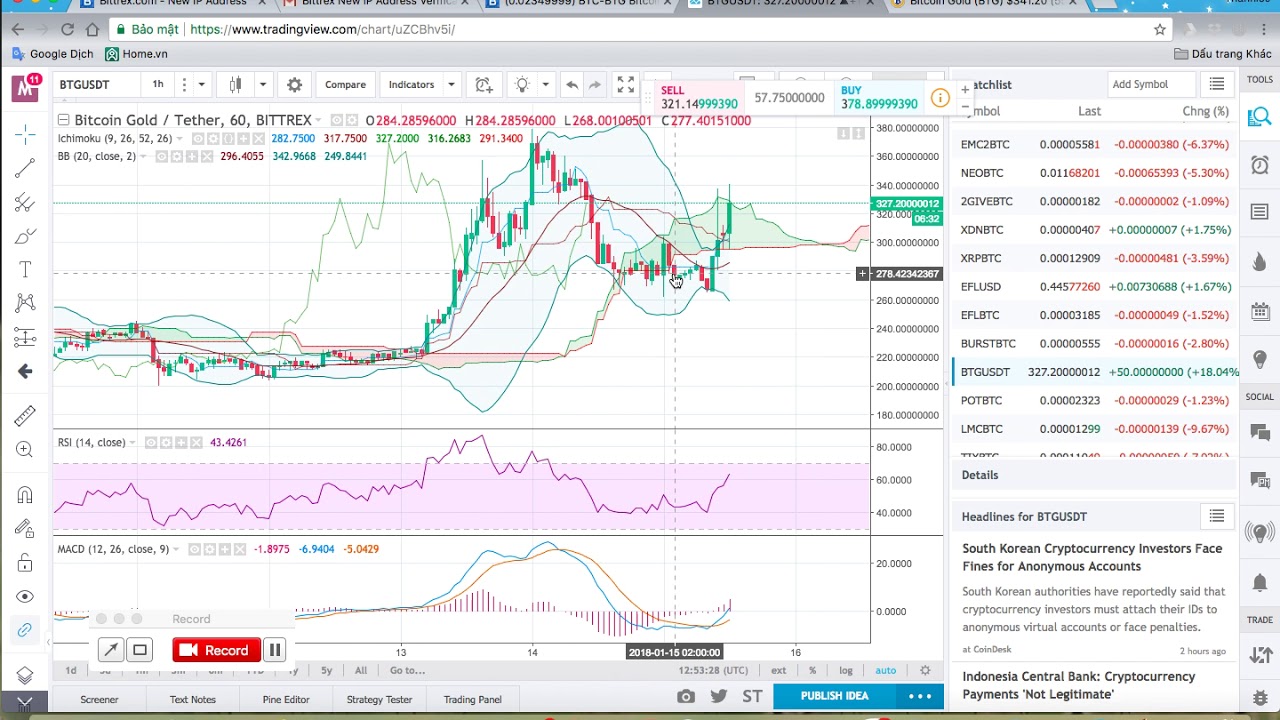The height and width of the screenshot is (720, 1280).
Task: Select the prediction and measurement tool
Action: (x=26, y=337)
